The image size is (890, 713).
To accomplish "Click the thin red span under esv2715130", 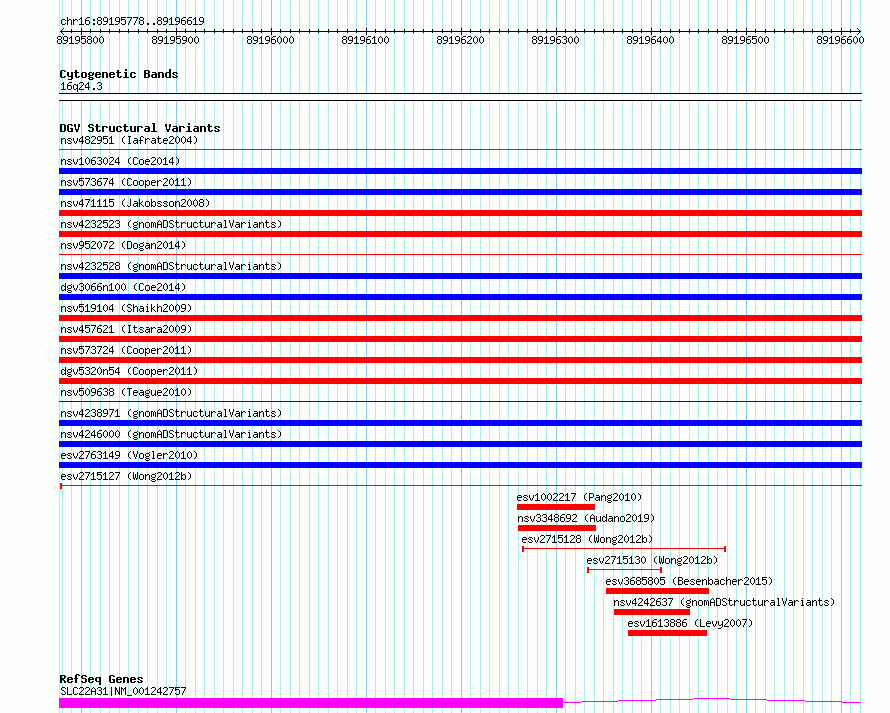I will 624,570.
